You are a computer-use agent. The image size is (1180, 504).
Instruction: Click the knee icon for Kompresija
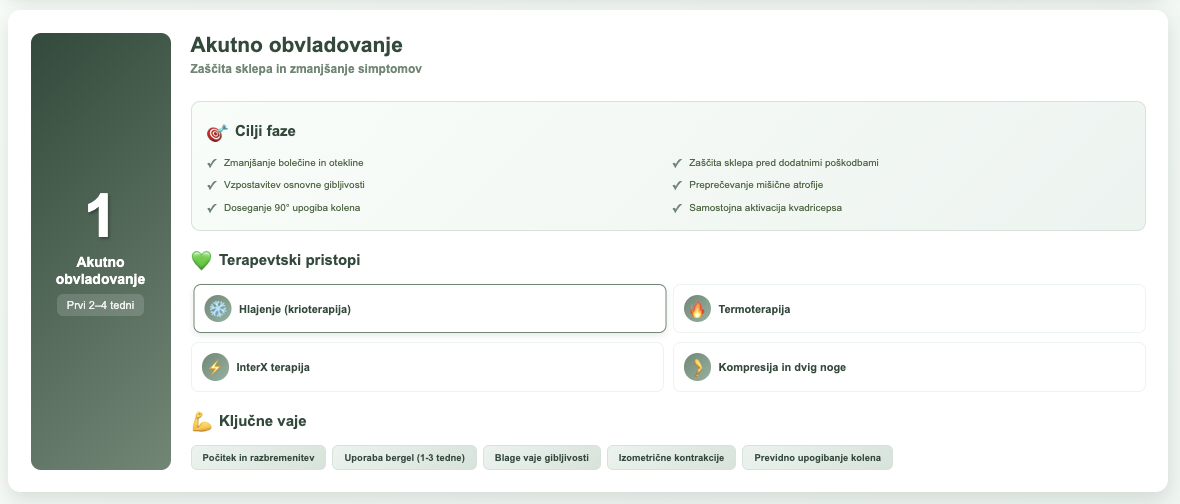(x=698, y=367)
